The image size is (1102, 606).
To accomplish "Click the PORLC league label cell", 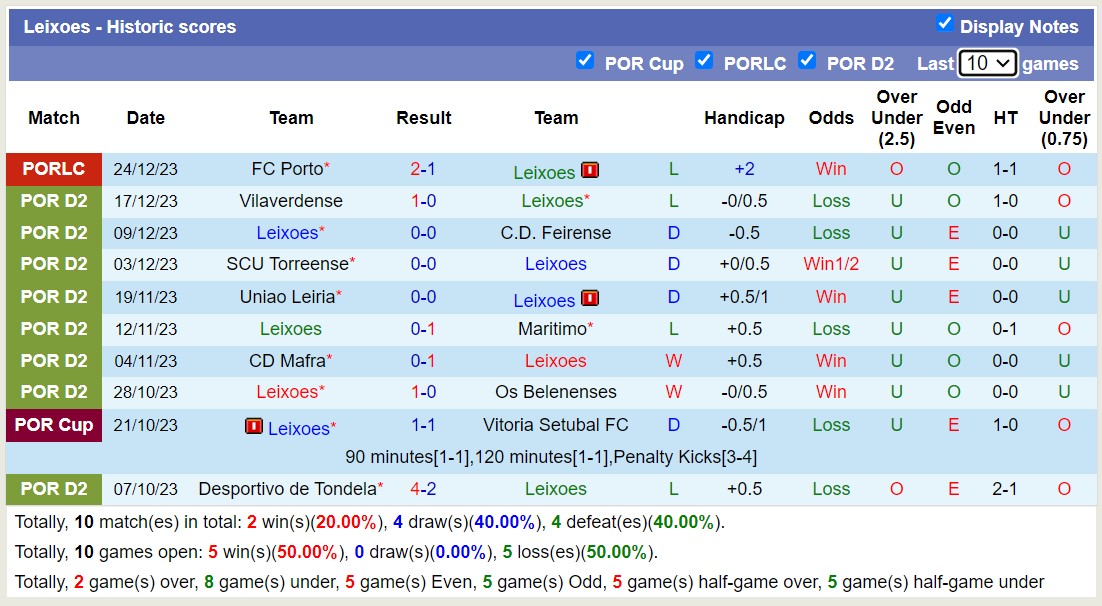I will (x=54, y=169).
